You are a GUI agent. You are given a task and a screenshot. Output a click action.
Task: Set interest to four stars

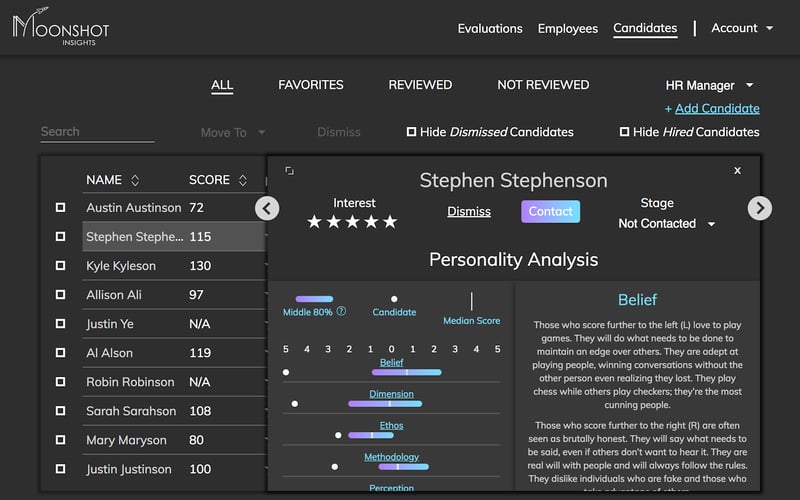coord(371,222)
